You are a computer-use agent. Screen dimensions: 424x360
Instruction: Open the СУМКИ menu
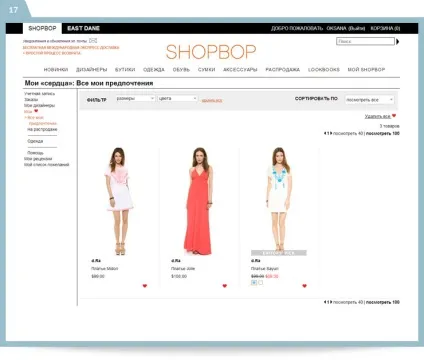pyautogui.click(x=206, y=70)
